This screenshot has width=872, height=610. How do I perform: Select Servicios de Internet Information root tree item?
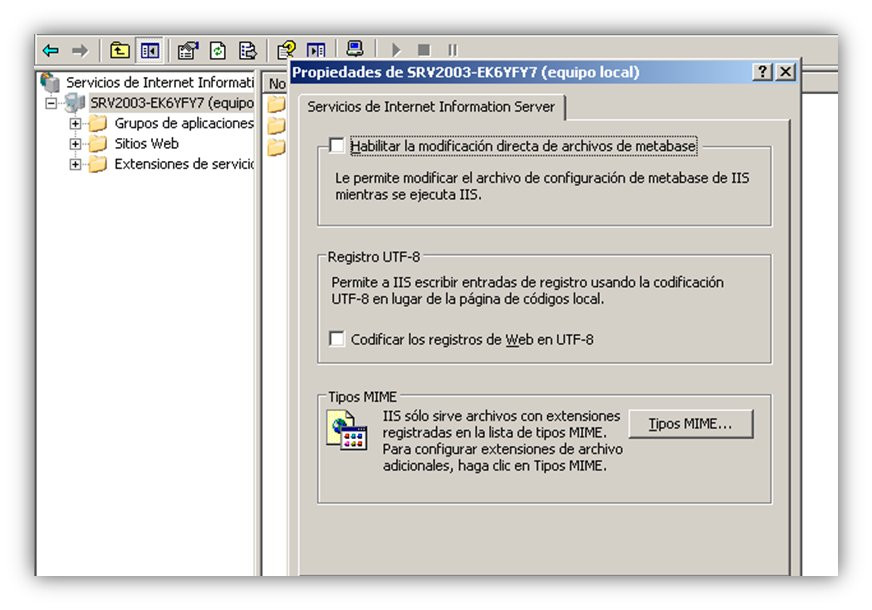pos(160,82)
